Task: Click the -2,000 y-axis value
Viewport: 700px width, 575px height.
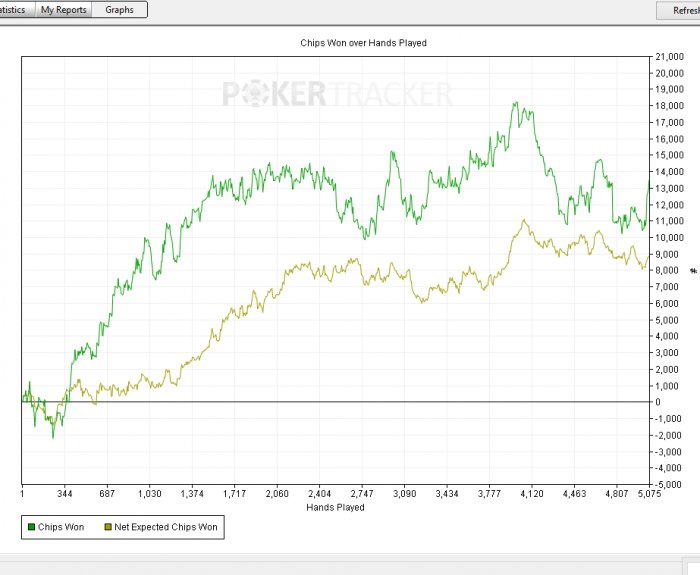Action: [x=668, y=435]
